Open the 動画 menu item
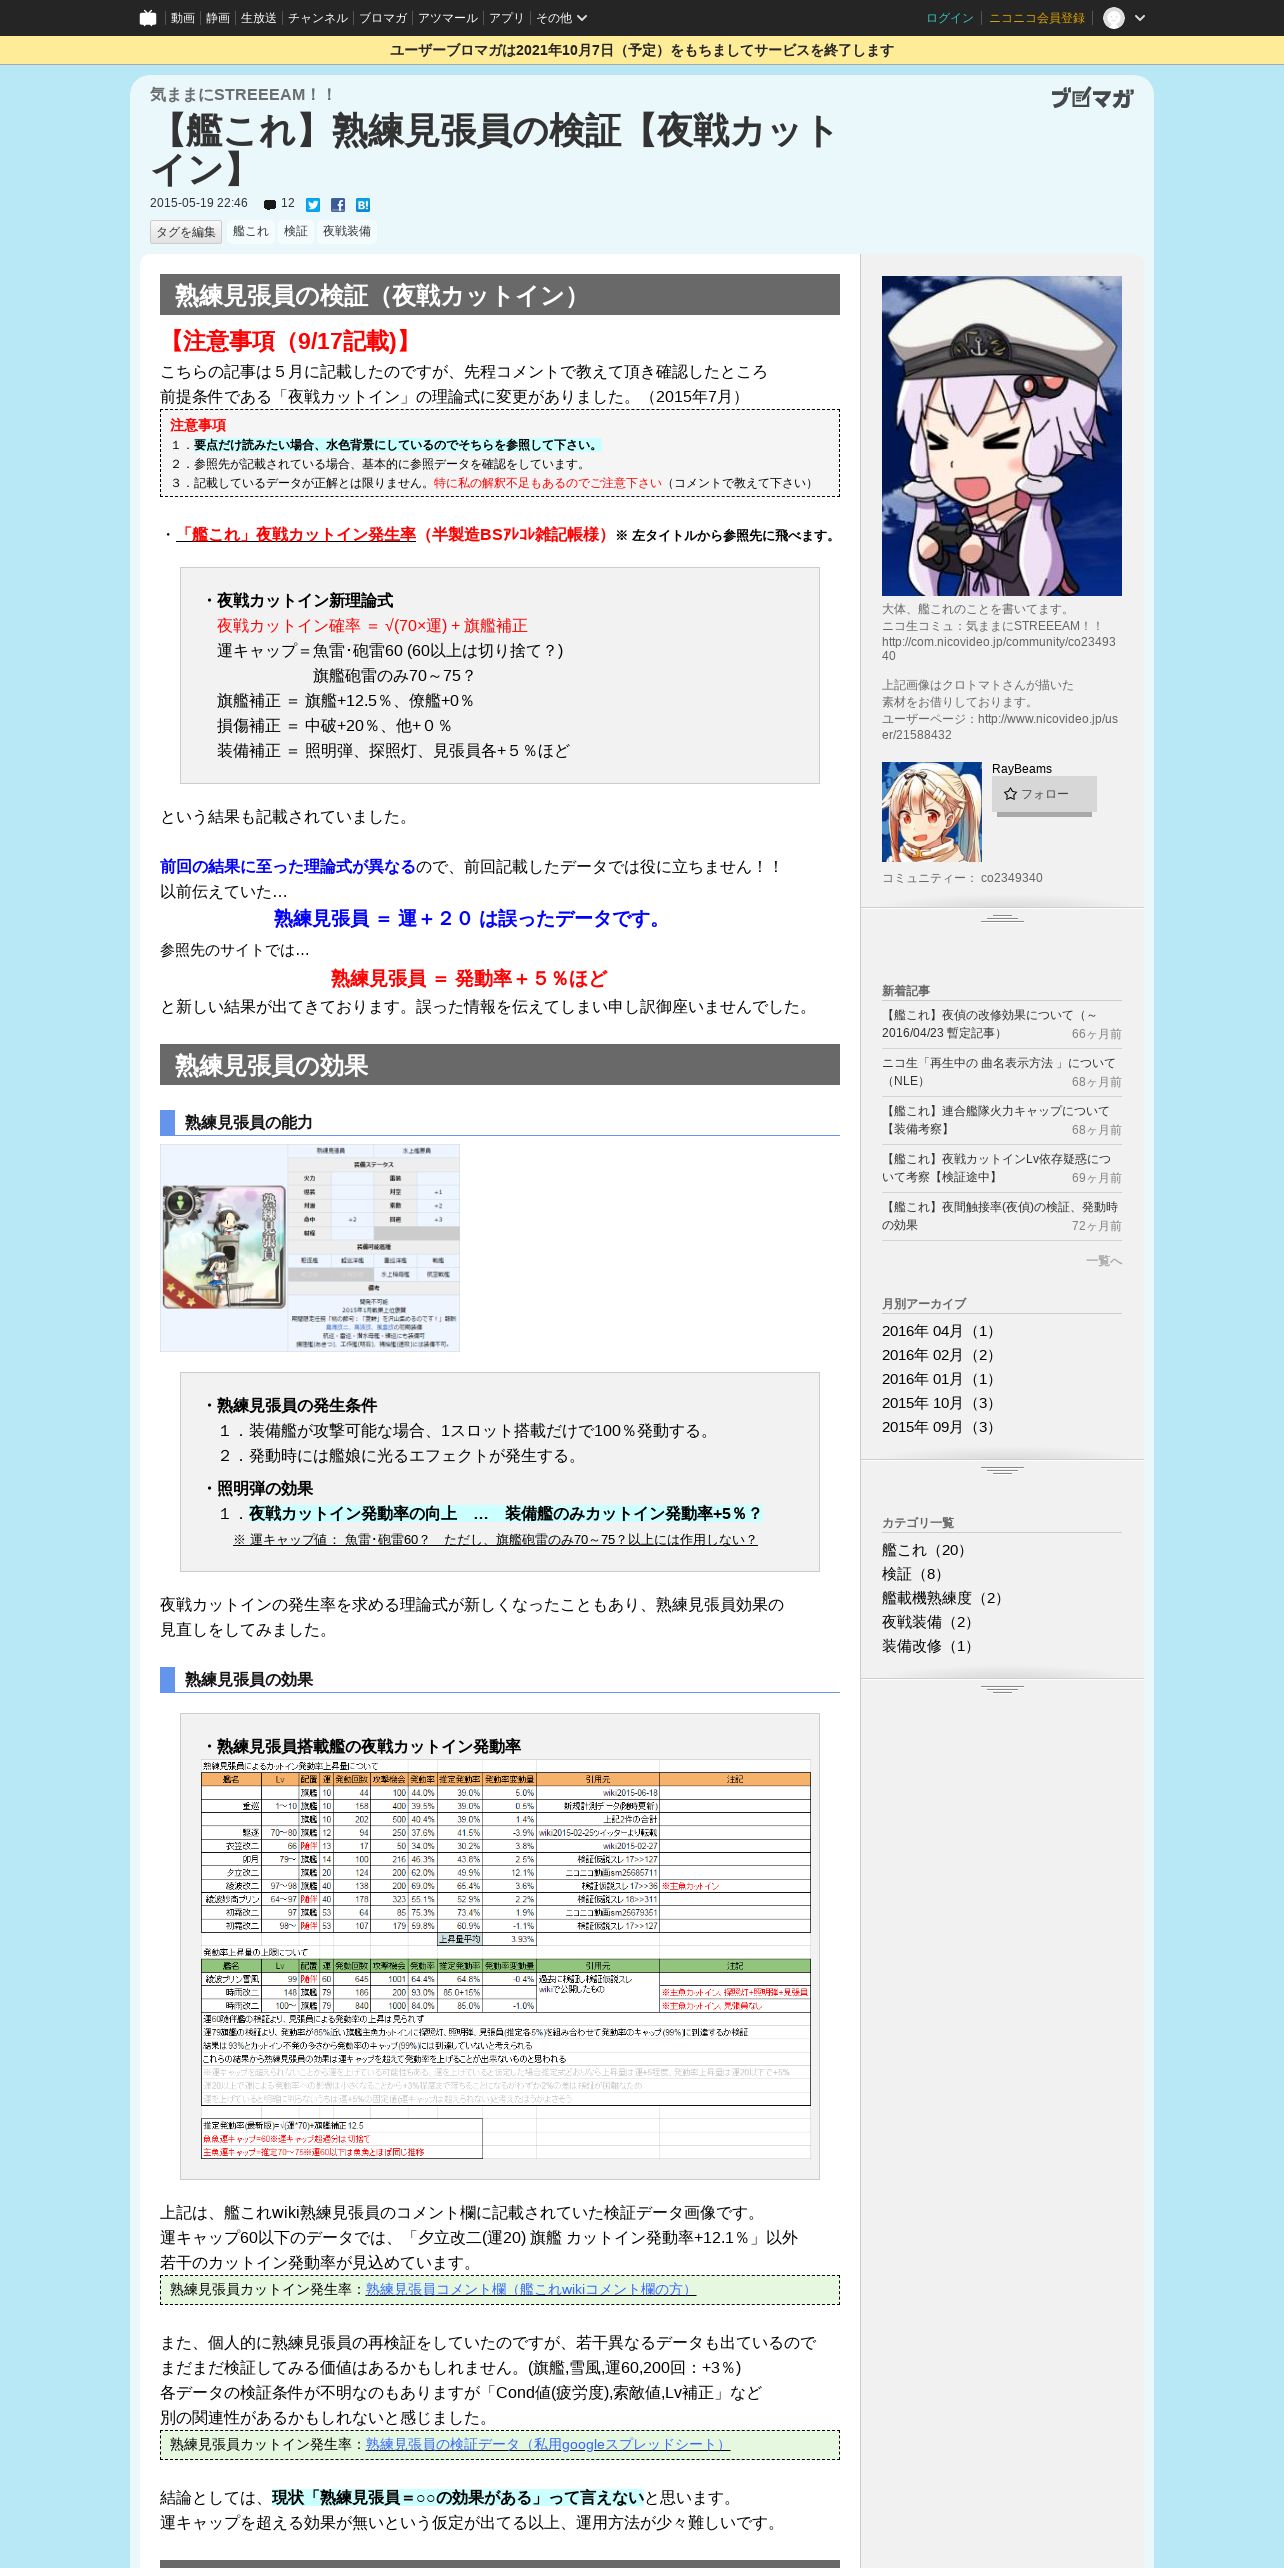 click(x=183, y=18)
